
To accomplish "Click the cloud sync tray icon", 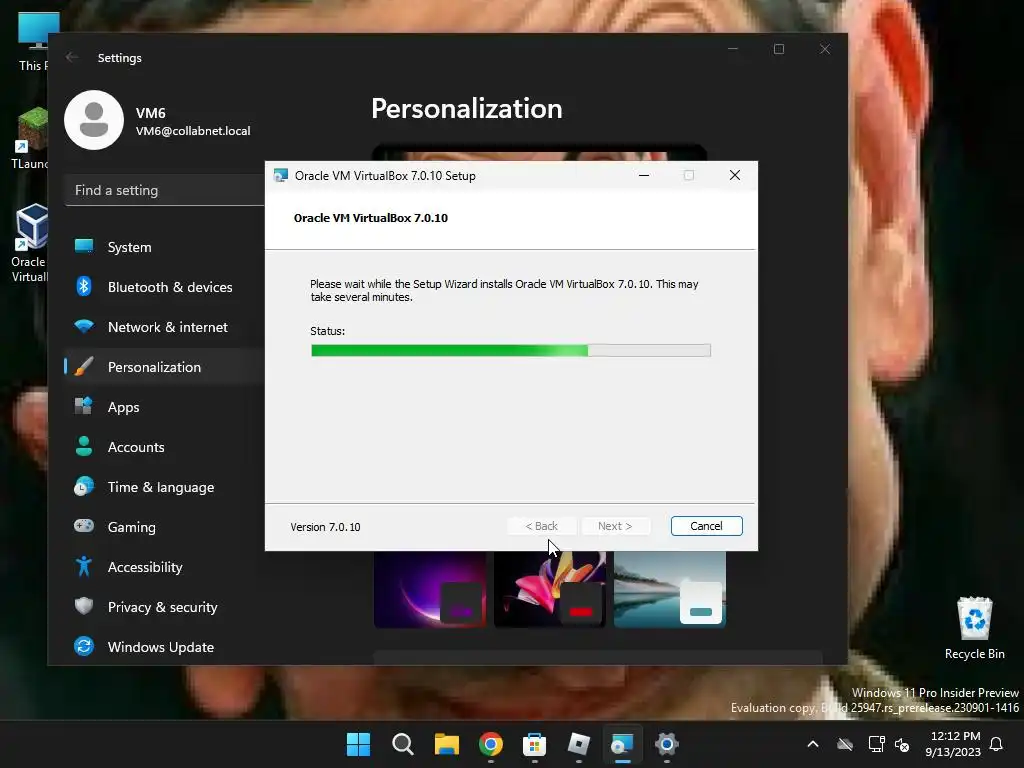I will pos(845,744).
